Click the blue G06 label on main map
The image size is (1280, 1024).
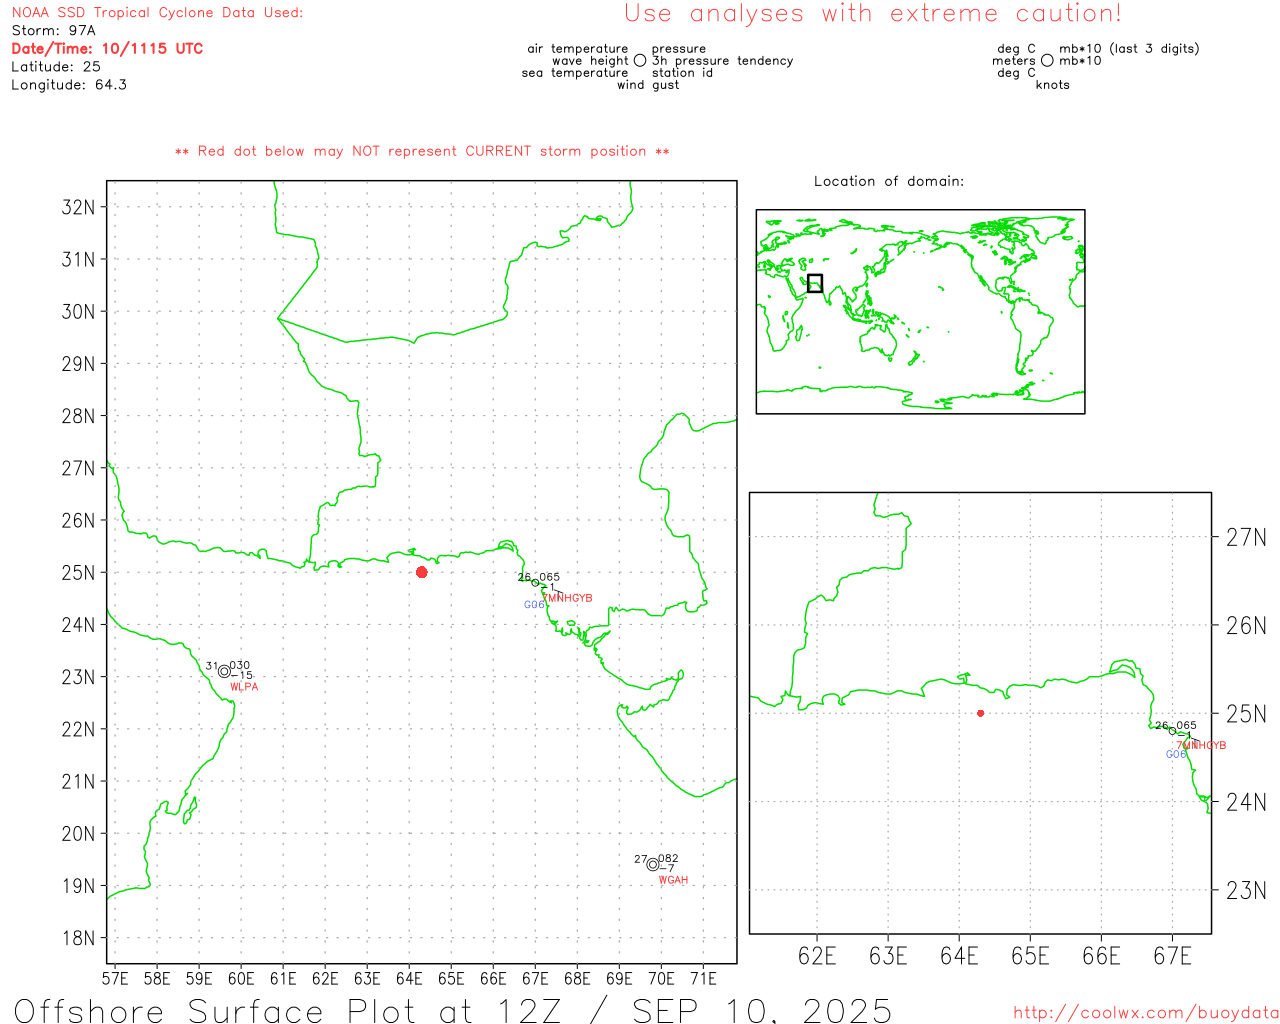pos(534,605)
